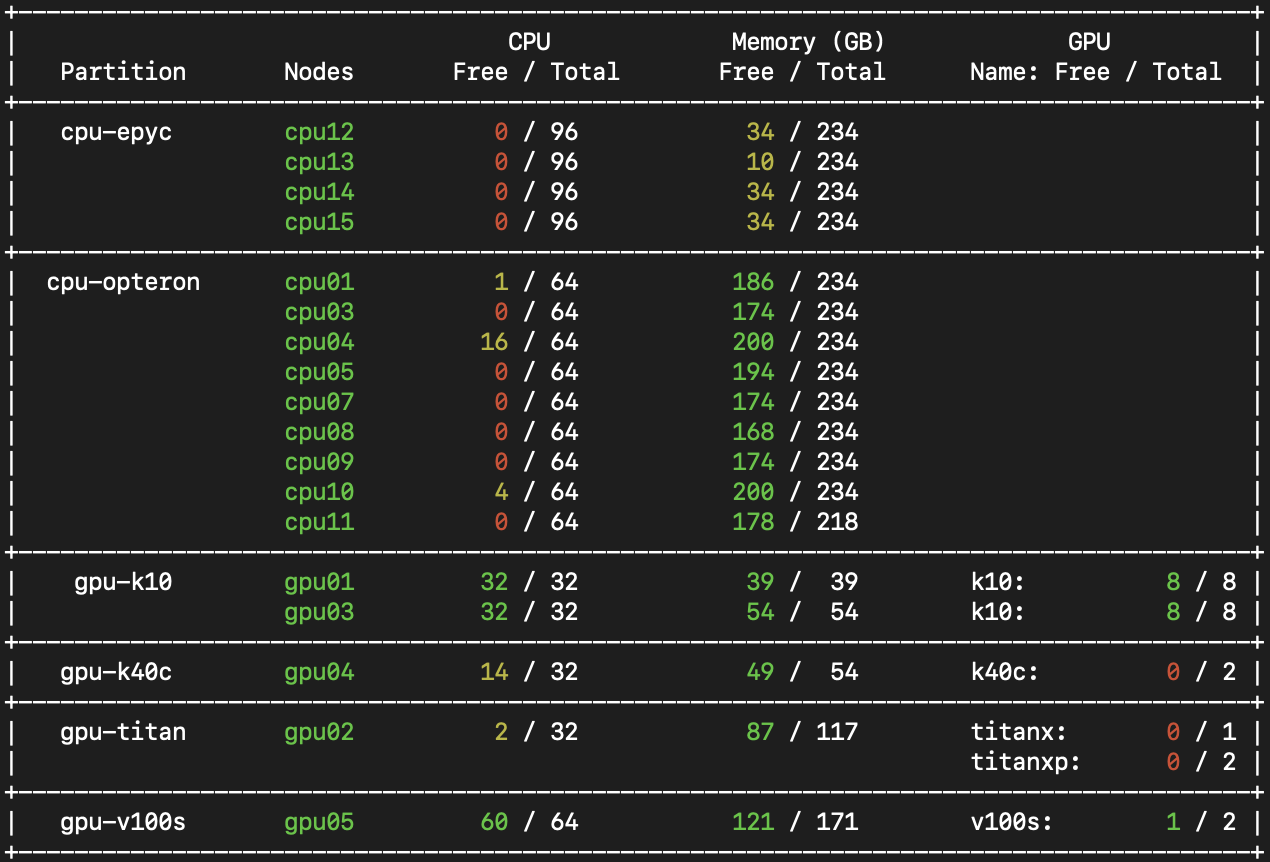Click the Nodes column header

pyautogui.click(x=318, y=71)
